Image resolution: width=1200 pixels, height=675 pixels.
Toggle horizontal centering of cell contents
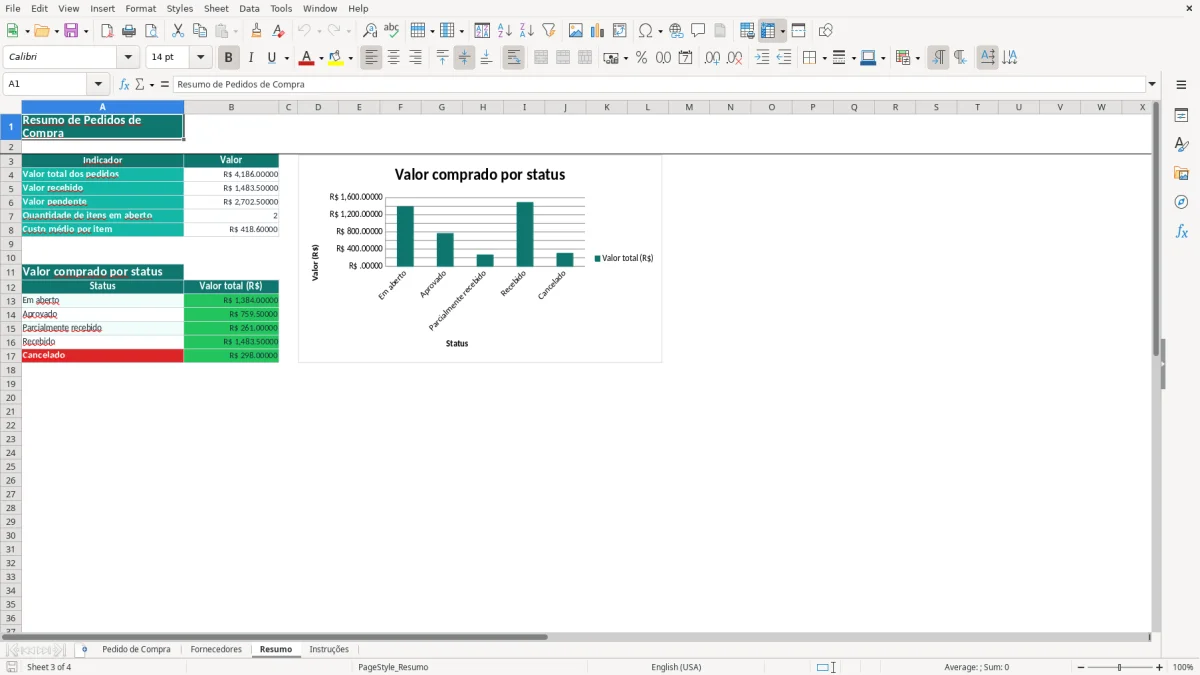393,58
